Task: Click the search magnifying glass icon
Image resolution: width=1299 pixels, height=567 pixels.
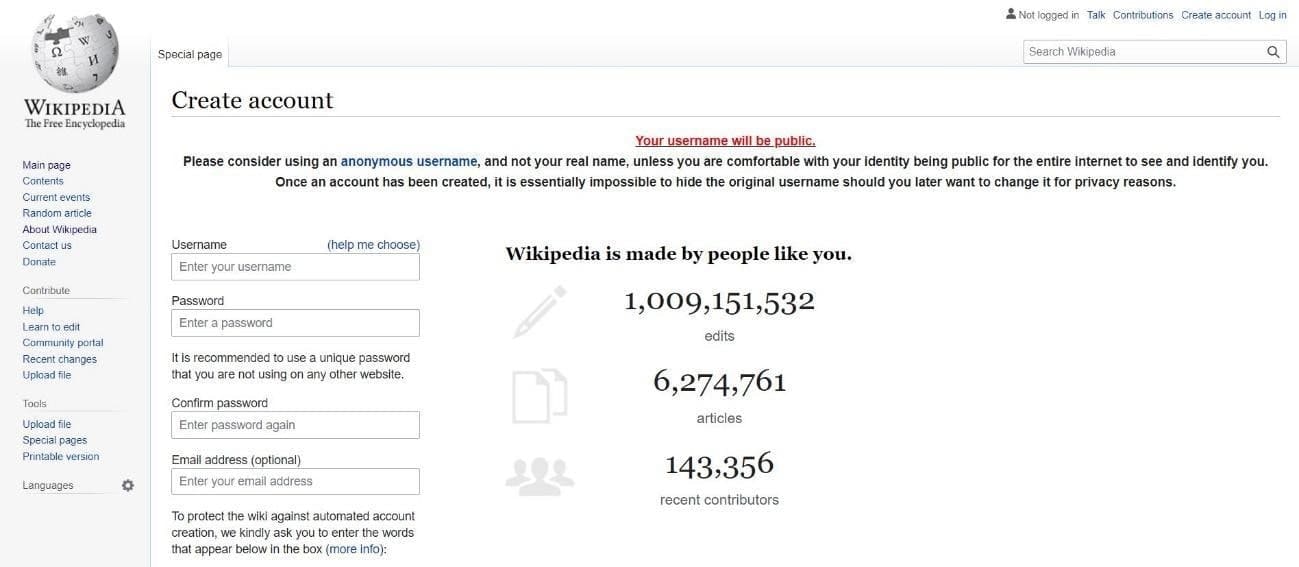Action: pos(1273,52)
